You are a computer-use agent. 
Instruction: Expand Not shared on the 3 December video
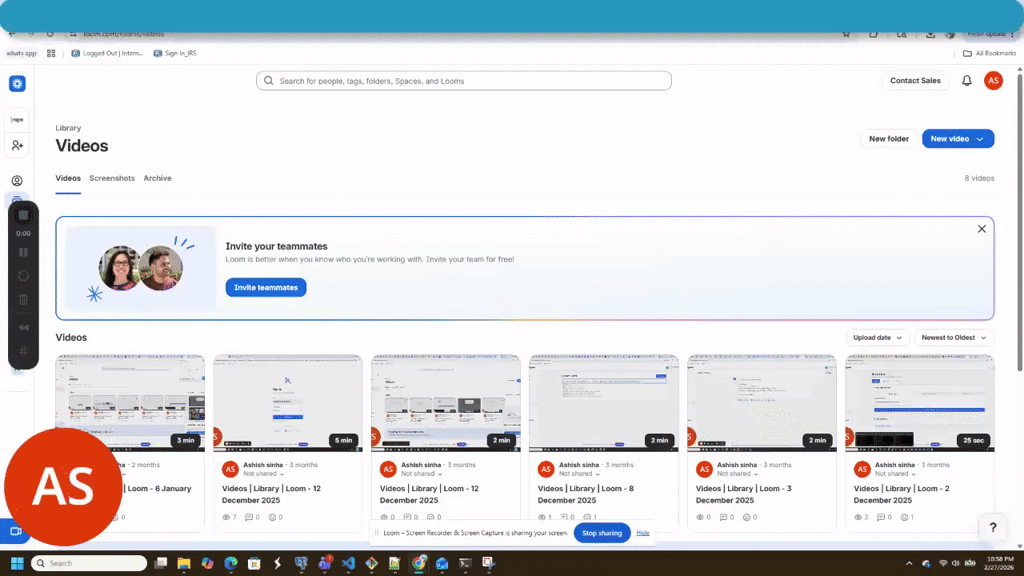(x=737, y=474)
